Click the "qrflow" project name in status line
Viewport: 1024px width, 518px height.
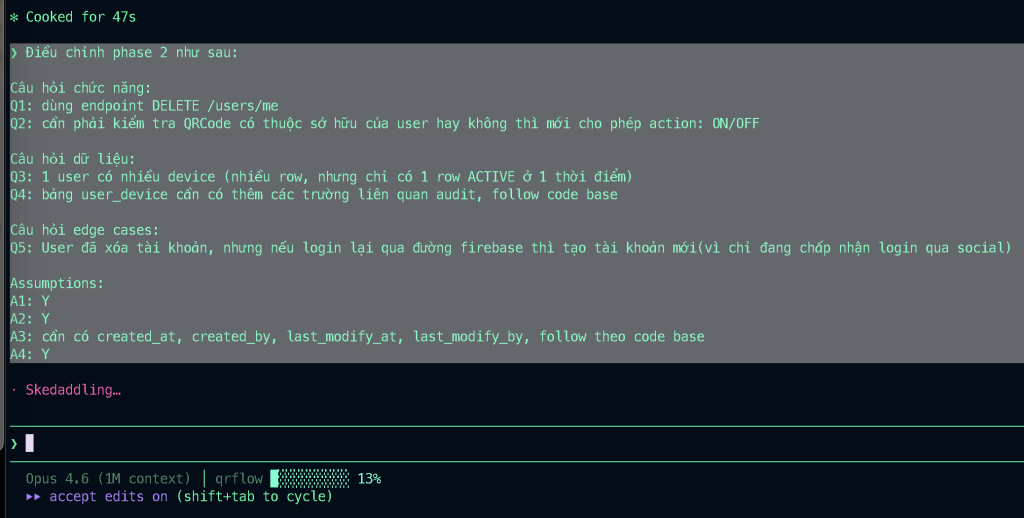[x=238, y=479]
